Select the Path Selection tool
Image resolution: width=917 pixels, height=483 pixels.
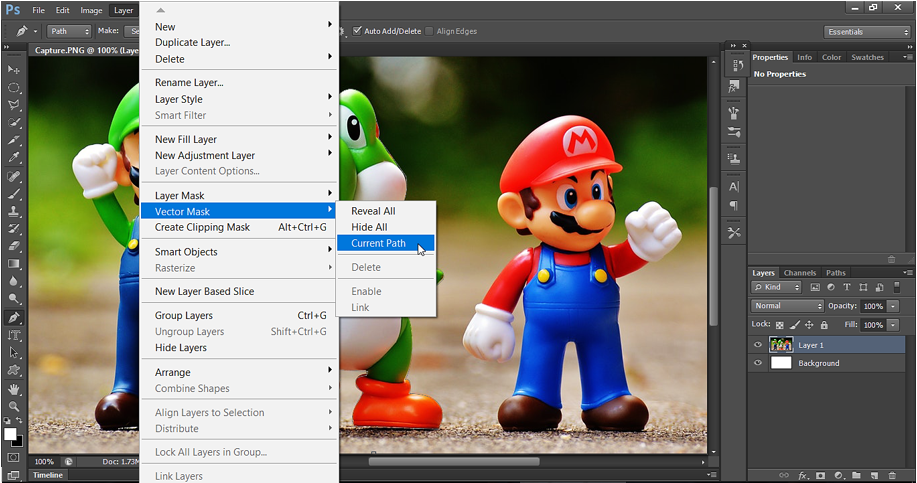coord(13,353)
